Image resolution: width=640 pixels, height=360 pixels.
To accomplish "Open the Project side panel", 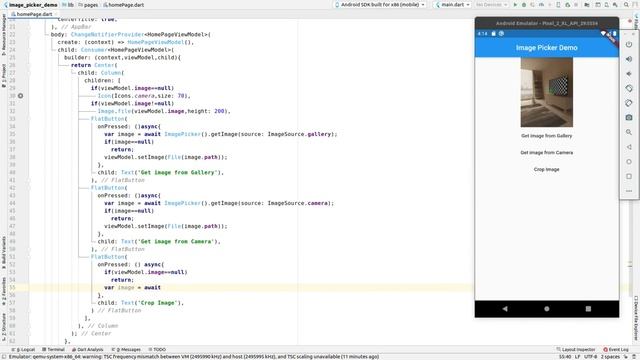I will 4,75.
